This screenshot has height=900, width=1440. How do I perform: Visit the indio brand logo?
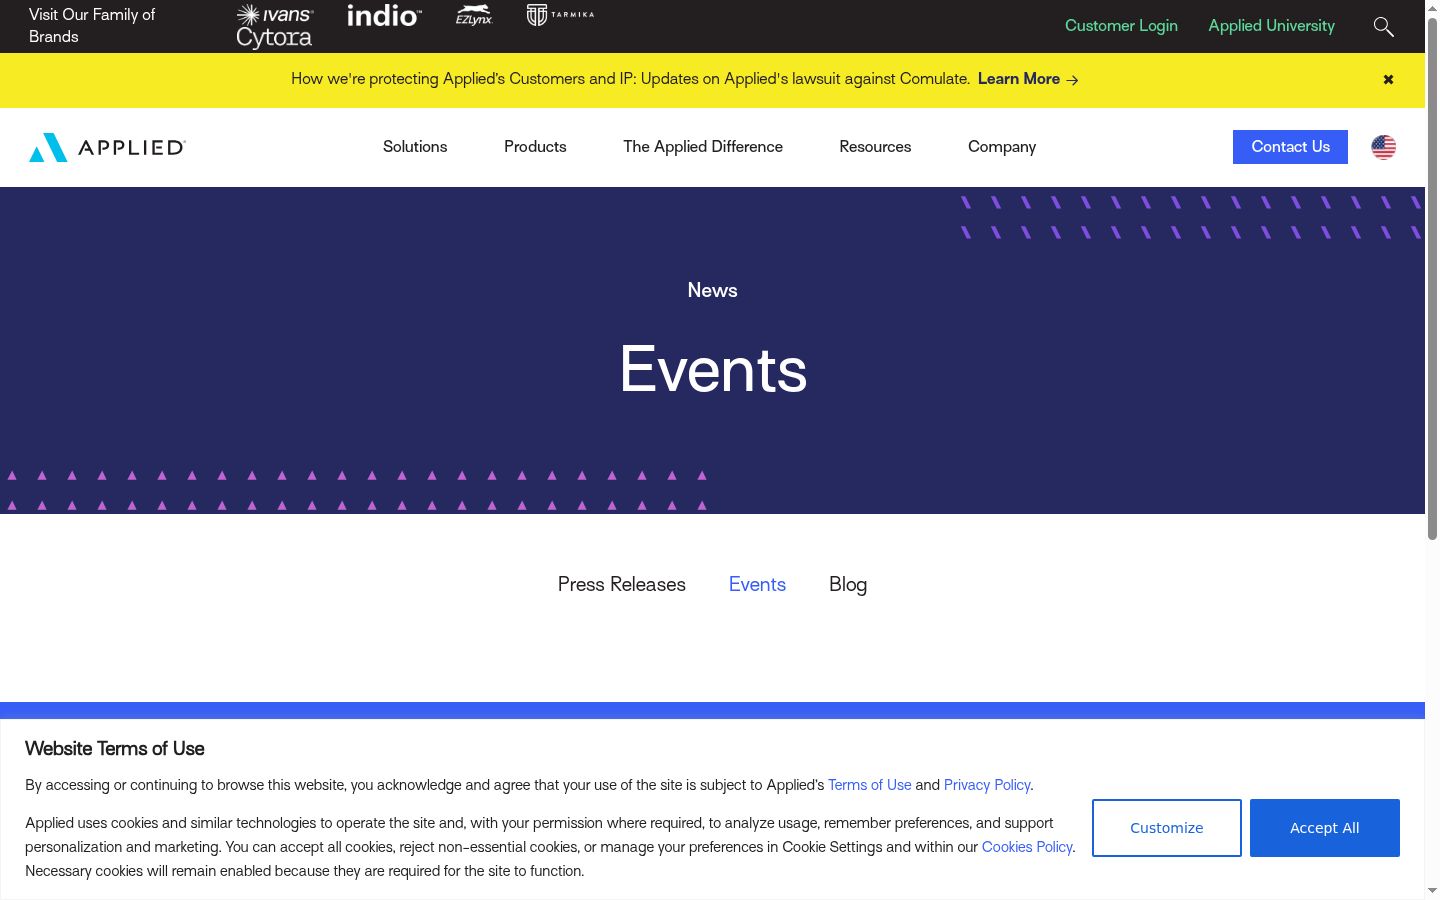[x=384, y=15]
